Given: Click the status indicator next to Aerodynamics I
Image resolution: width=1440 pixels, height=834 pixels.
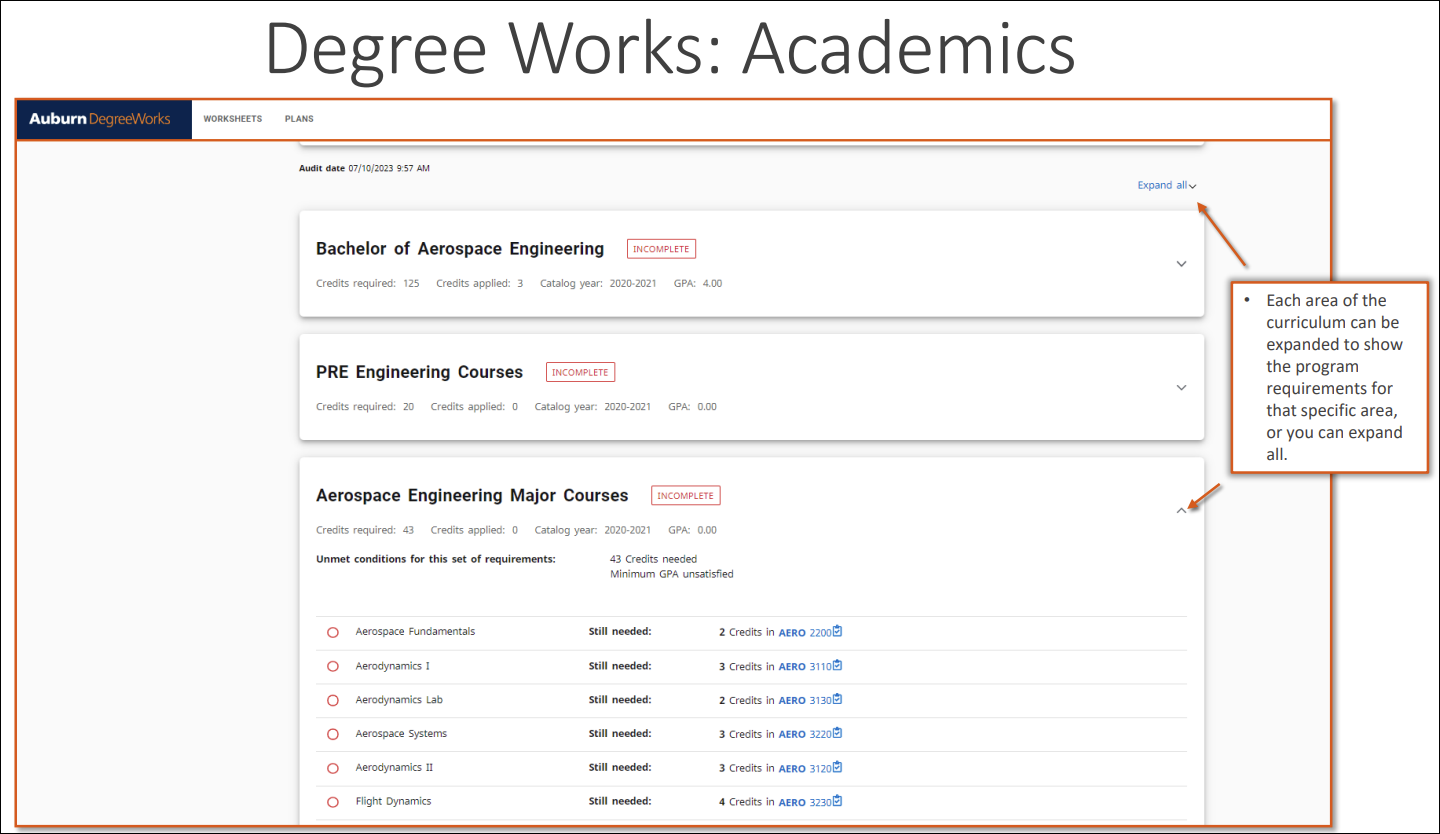Looking at the screenshot, I should (332, 666).
